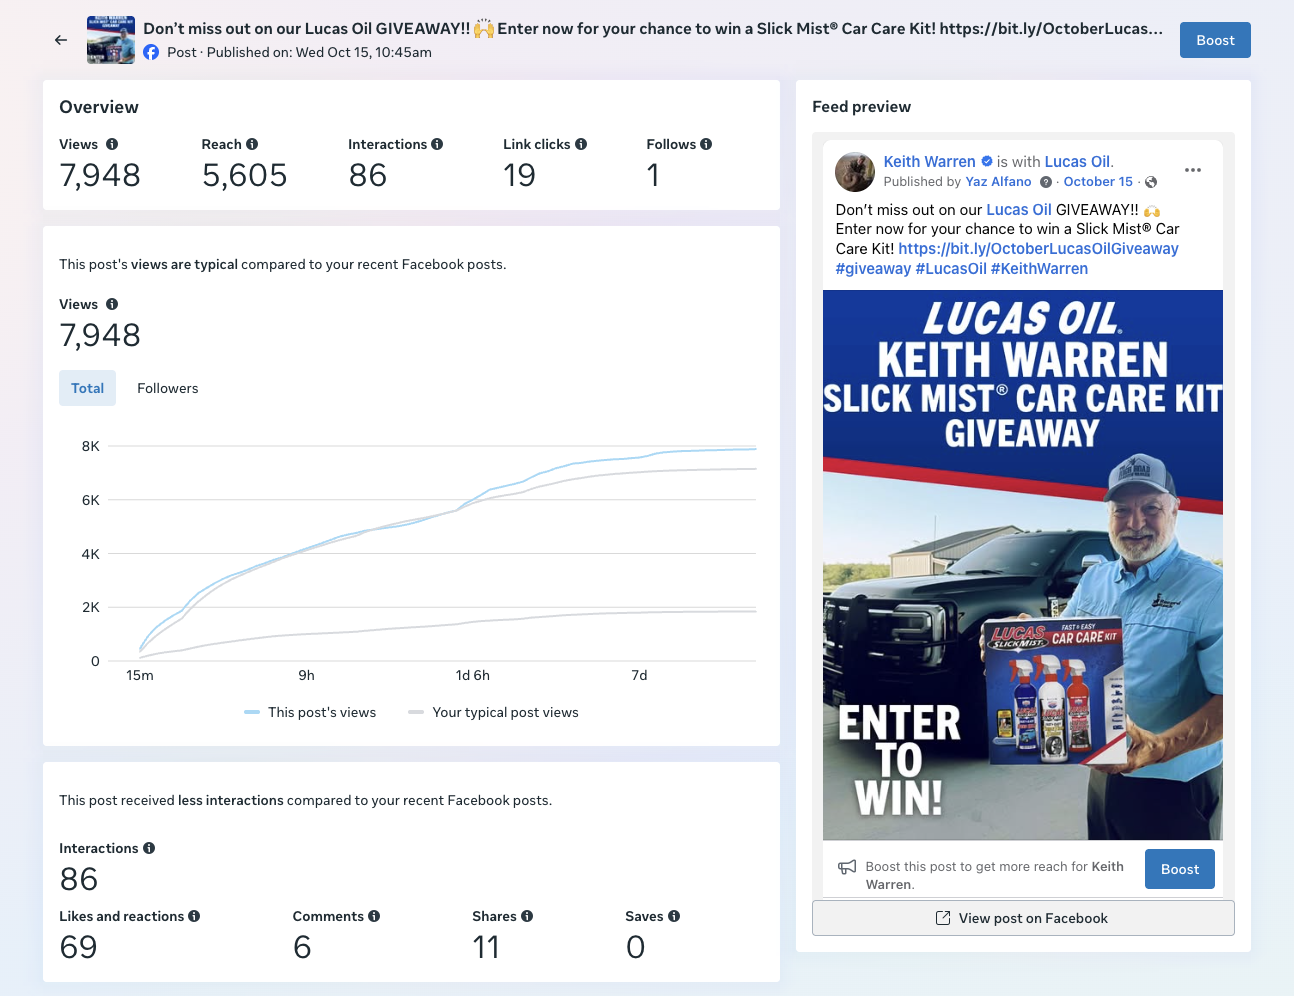Open the post thumbnail in the header
Image resolution: width=1294 pixels, height=996 pixels.
pyautogui.click(x=111, y=40)
